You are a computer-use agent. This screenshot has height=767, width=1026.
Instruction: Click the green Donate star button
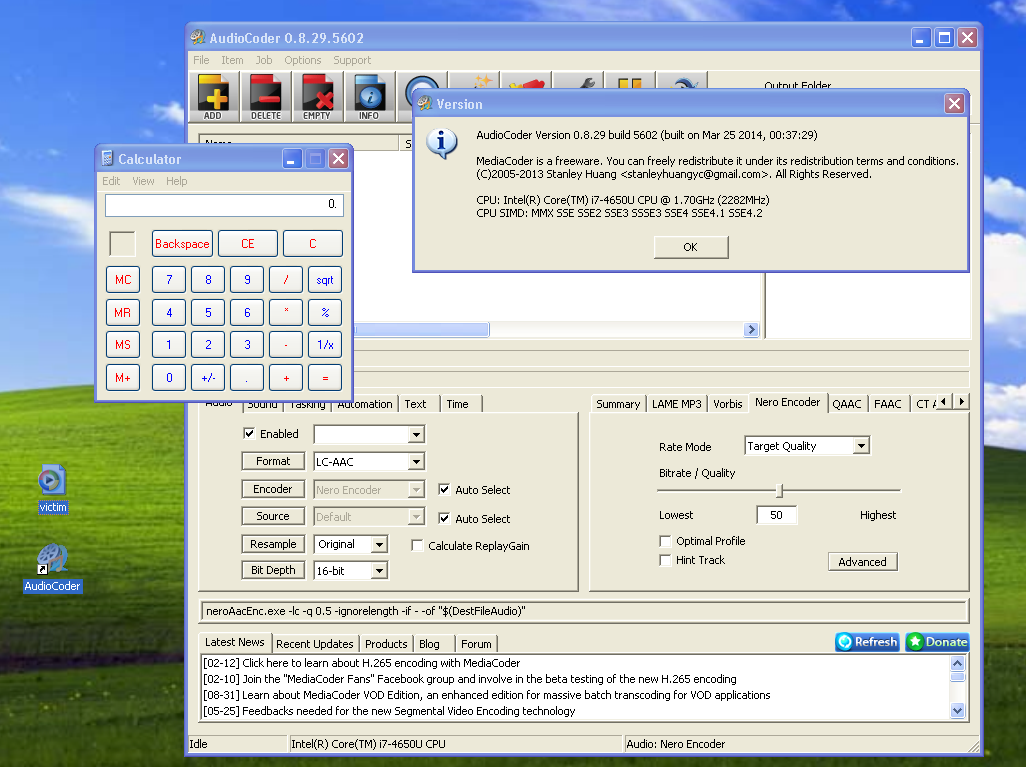pyautogui.click(x=937, y=642)
